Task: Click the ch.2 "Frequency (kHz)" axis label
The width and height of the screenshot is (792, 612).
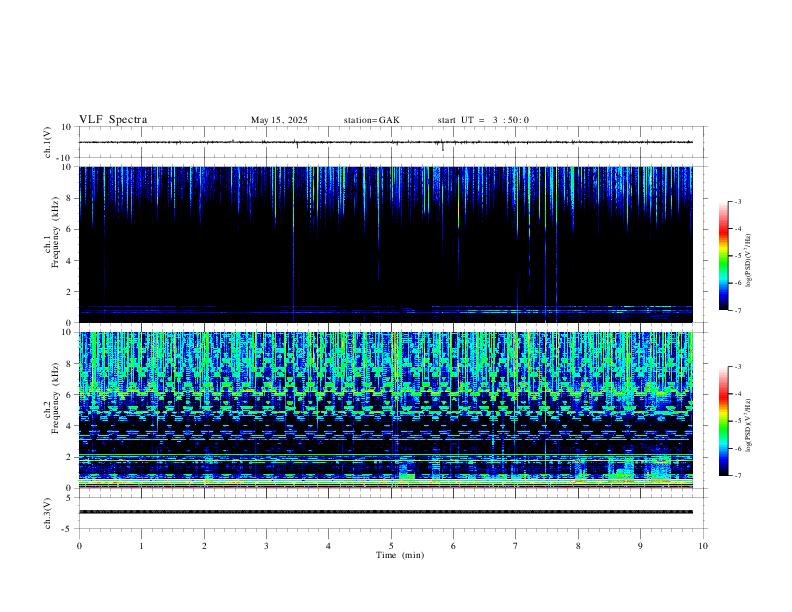Action: [55, 398]
